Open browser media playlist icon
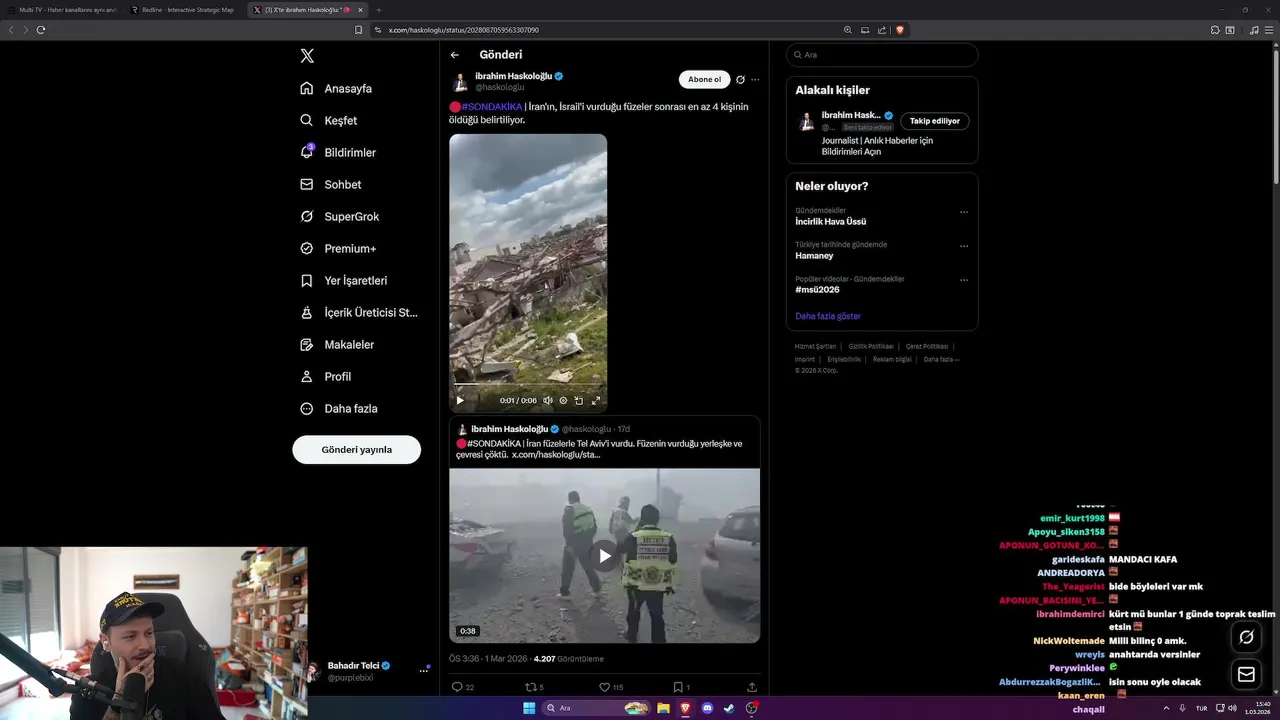Viewport: 1280px width, 720px height. pyautogui.click(x=1254, y=30)
